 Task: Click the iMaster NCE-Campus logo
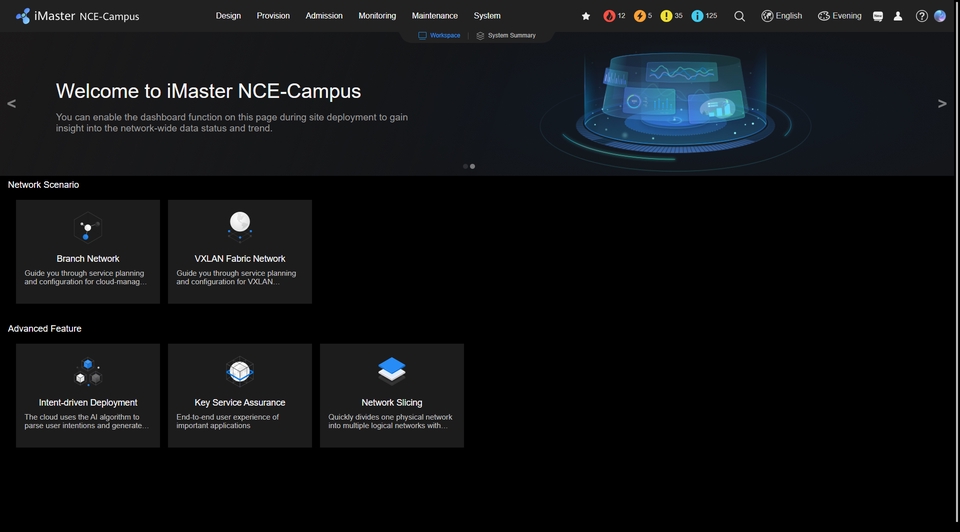78,16
